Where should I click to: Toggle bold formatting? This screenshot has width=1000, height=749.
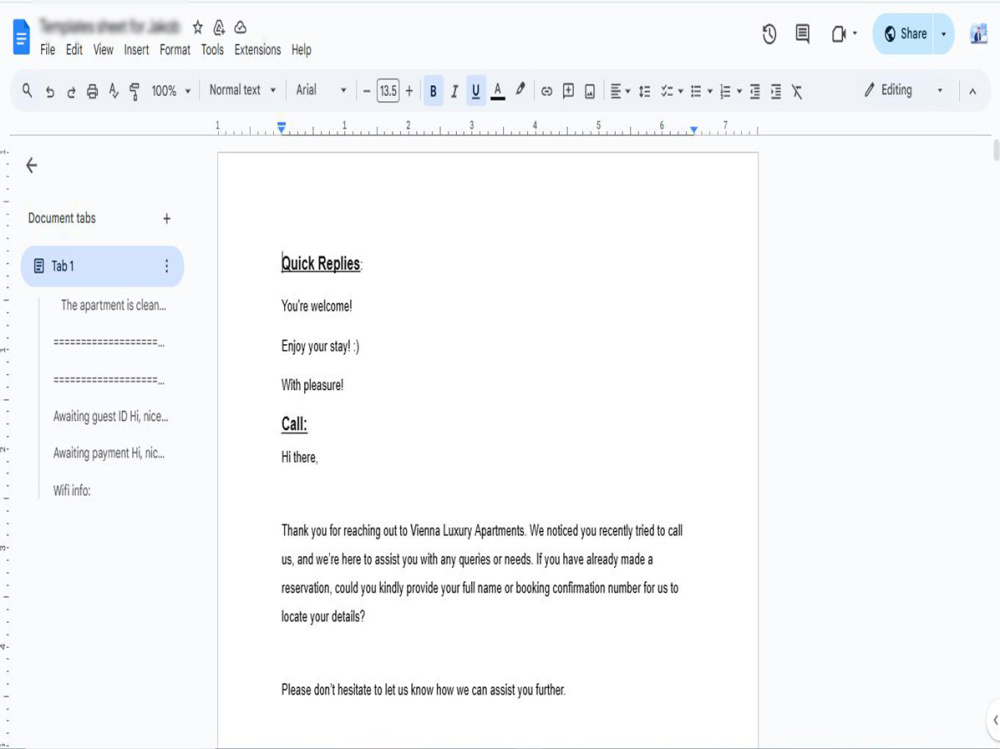433,91
